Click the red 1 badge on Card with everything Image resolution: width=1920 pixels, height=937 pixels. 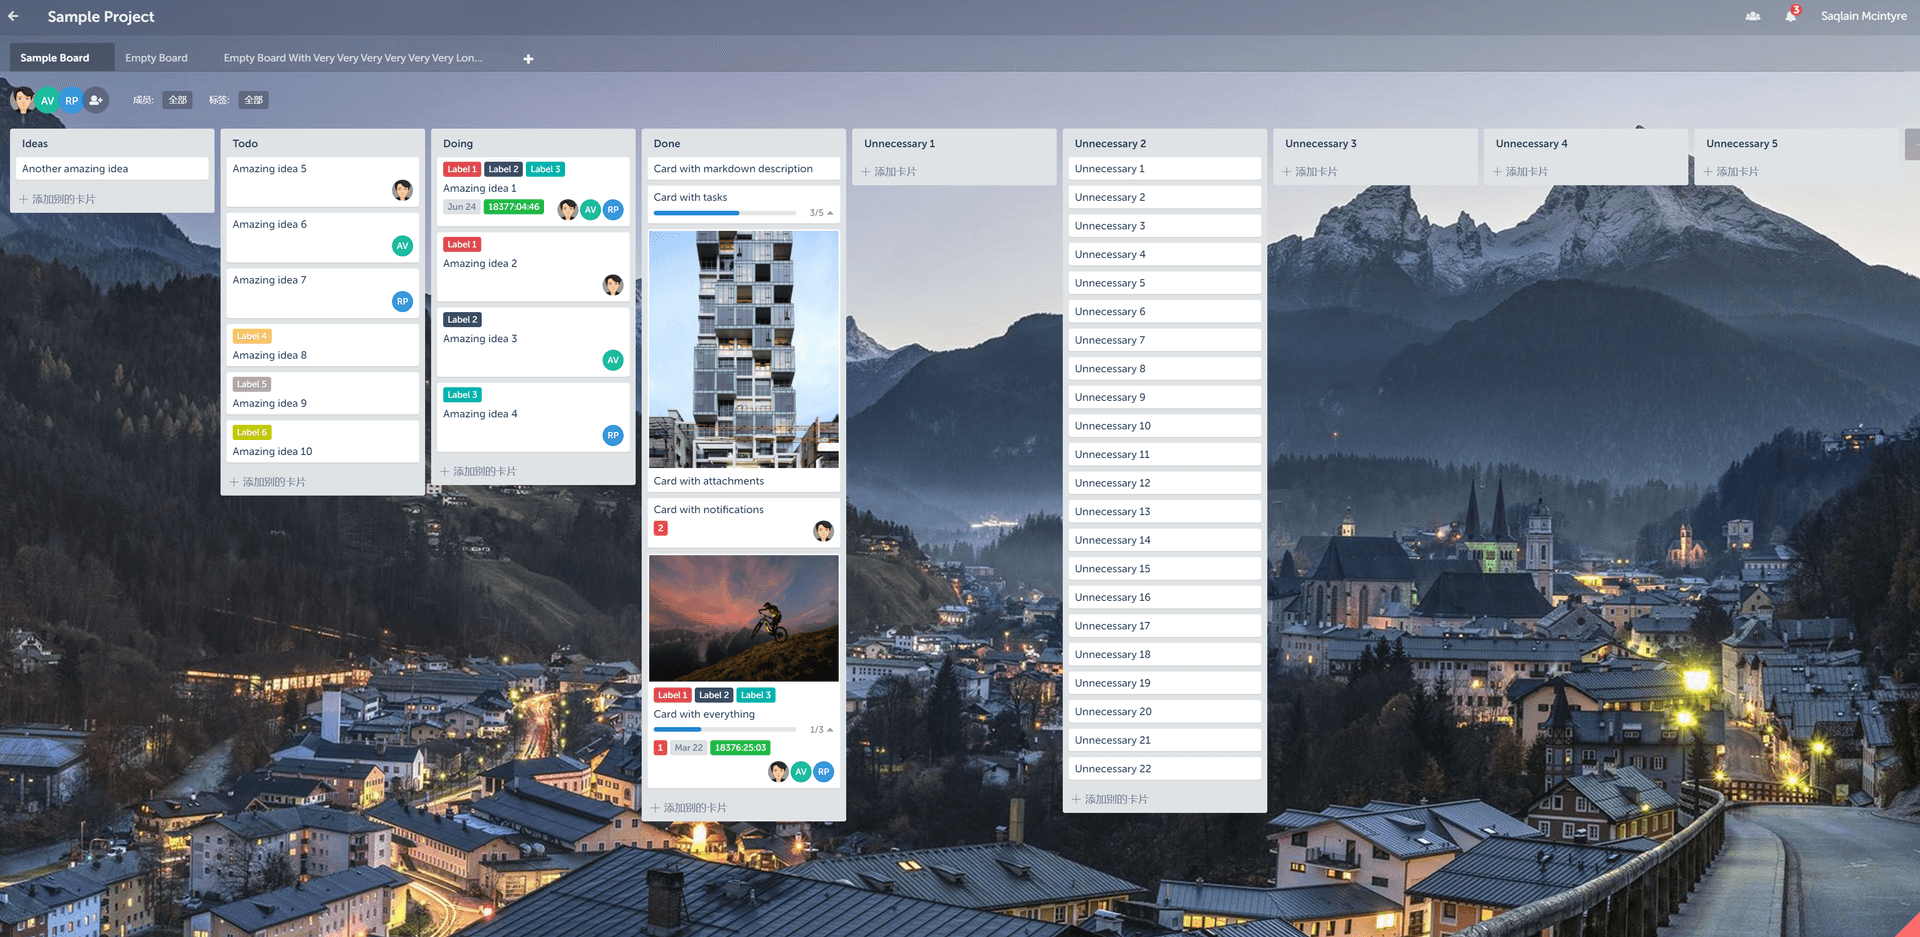tap(660, 747)
